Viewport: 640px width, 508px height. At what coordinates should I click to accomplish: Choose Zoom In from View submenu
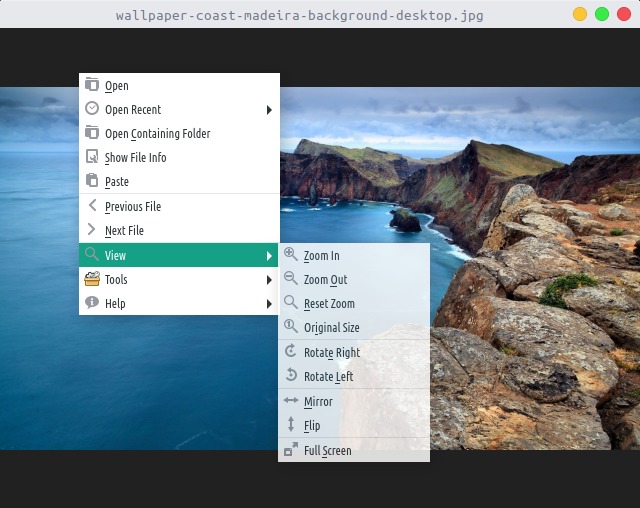[354, 255]
